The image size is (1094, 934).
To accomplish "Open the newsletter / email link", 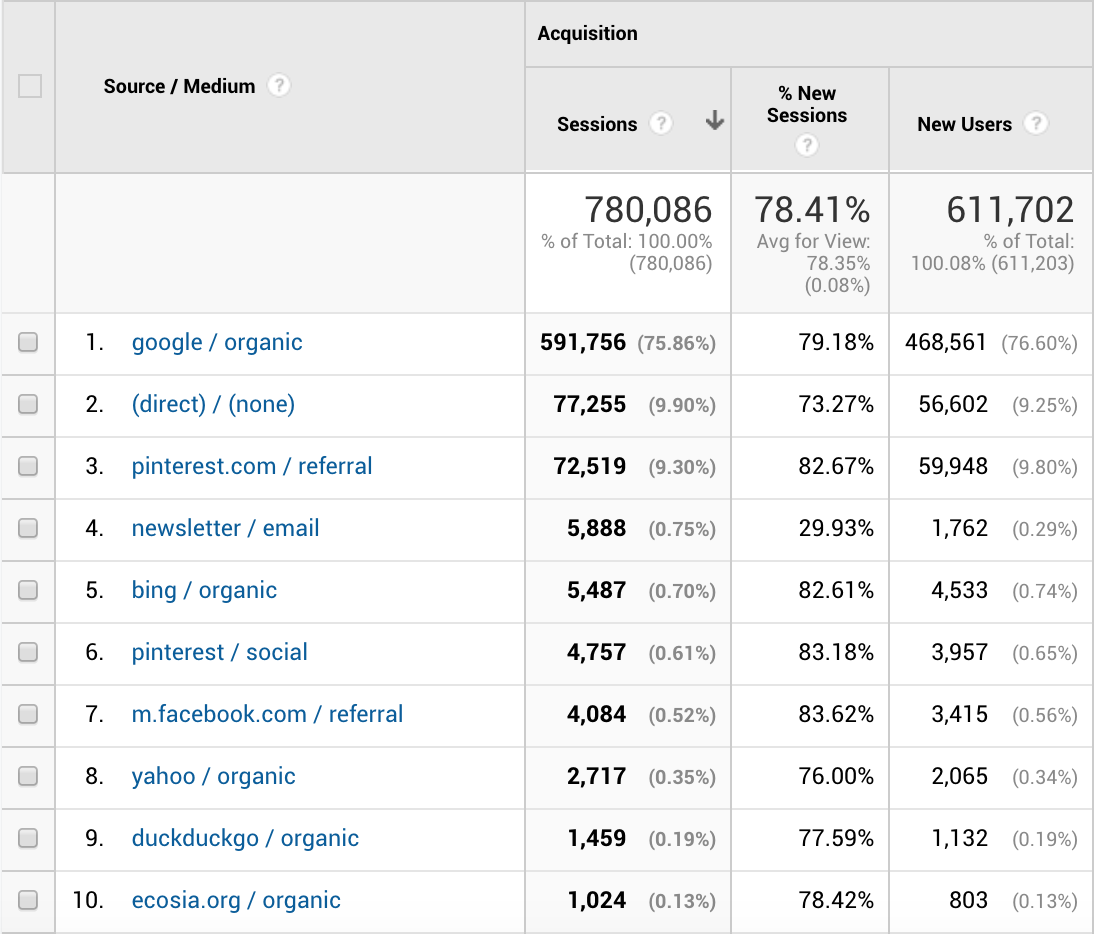I will point(225,528).
